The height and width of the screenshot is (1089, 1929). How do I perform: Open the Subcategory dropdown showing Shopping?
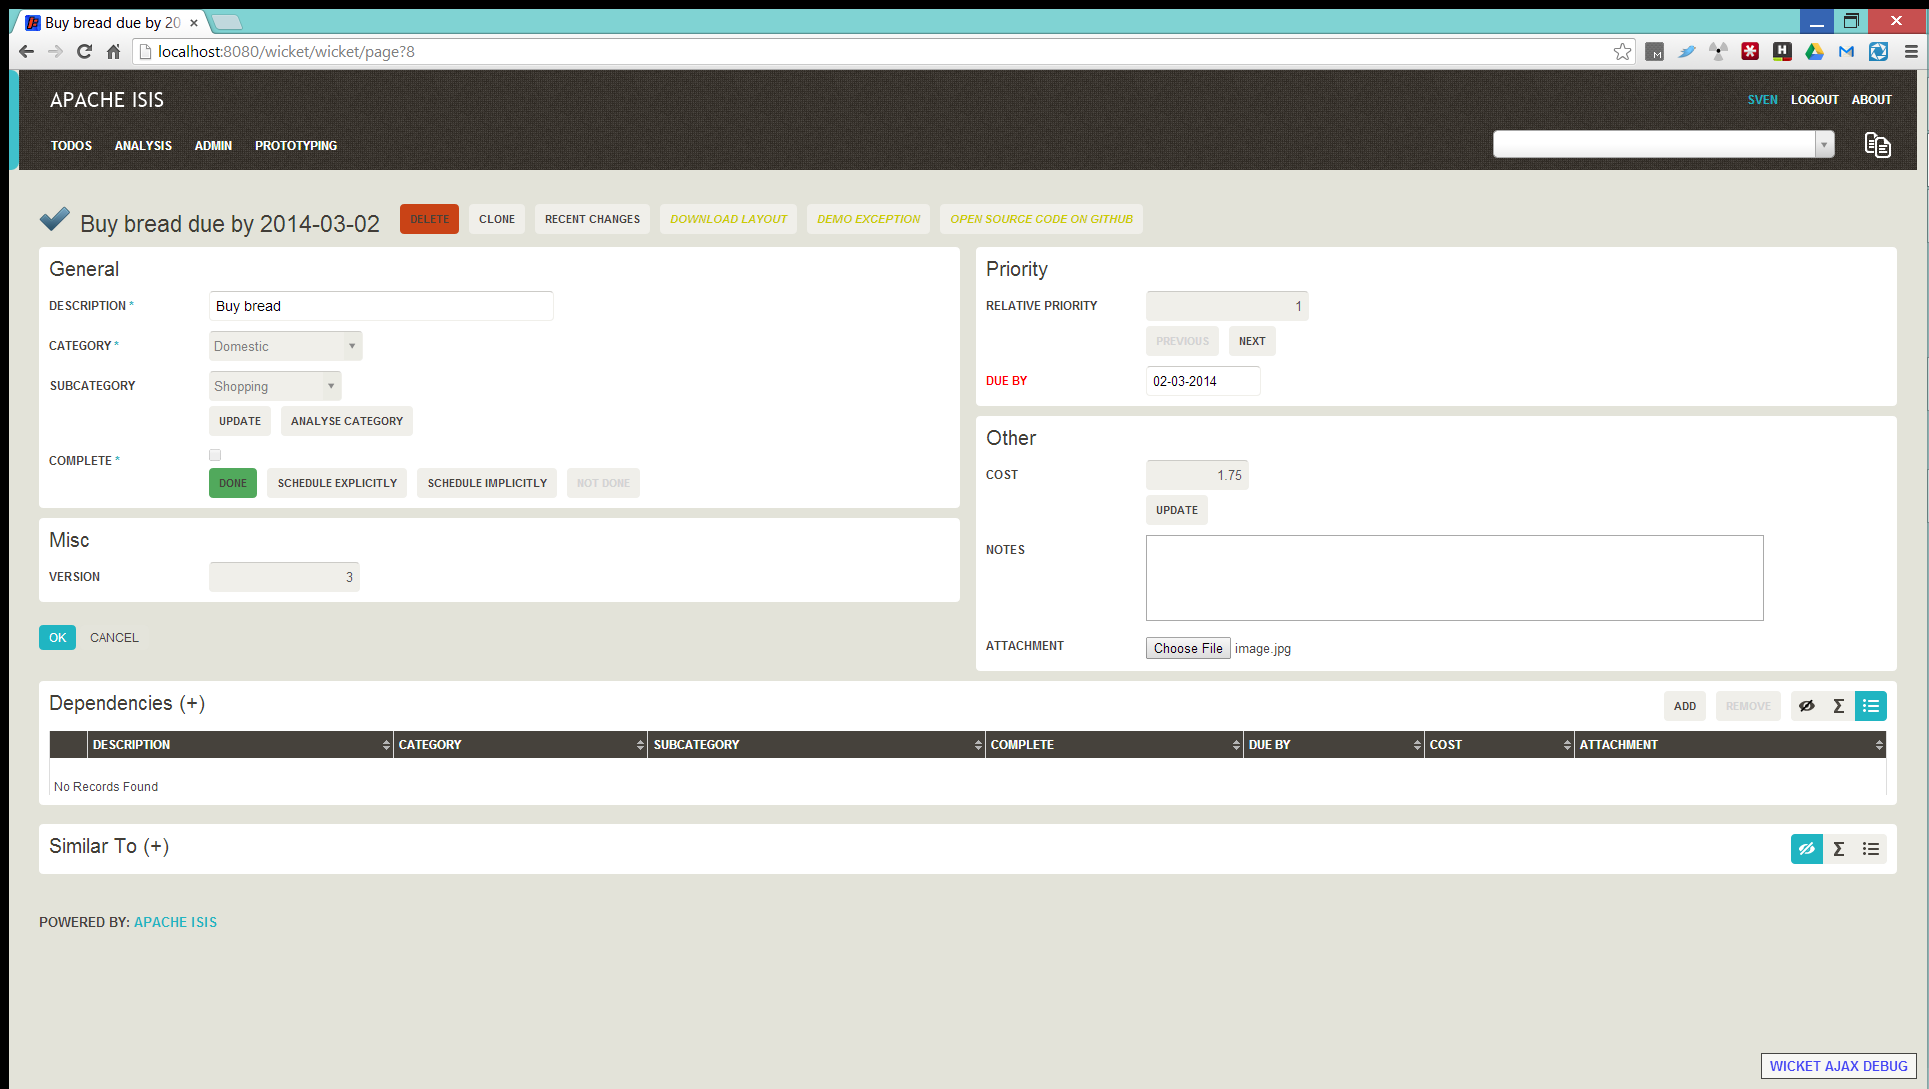pos(275,386)
